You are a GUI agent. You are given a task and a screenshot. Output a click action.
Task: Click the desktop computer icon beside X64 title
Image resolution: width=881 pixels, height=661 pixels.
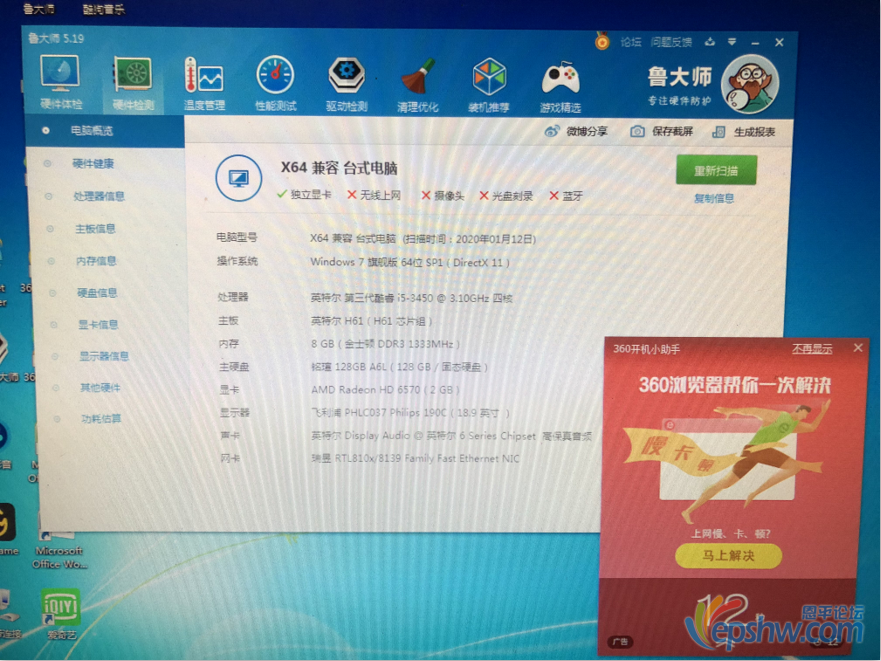coord(239,178)
